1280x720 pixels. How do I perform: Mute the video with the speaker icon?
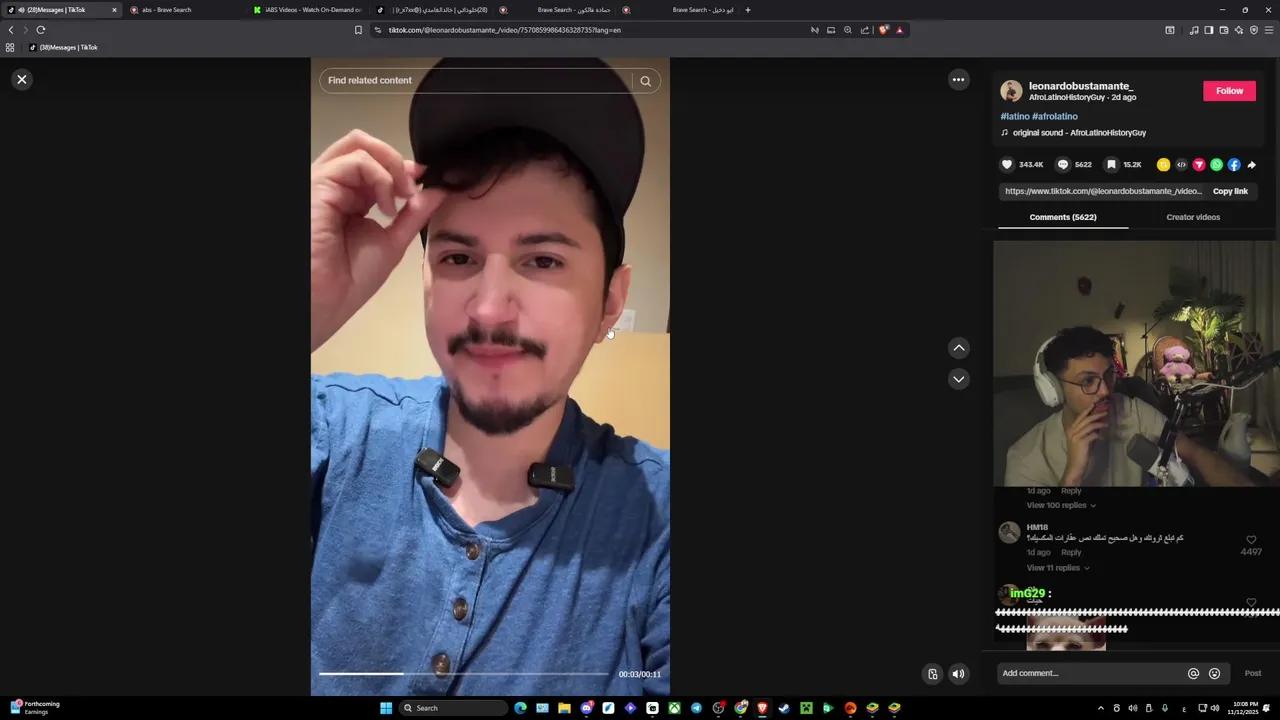[x=958, y=674]
